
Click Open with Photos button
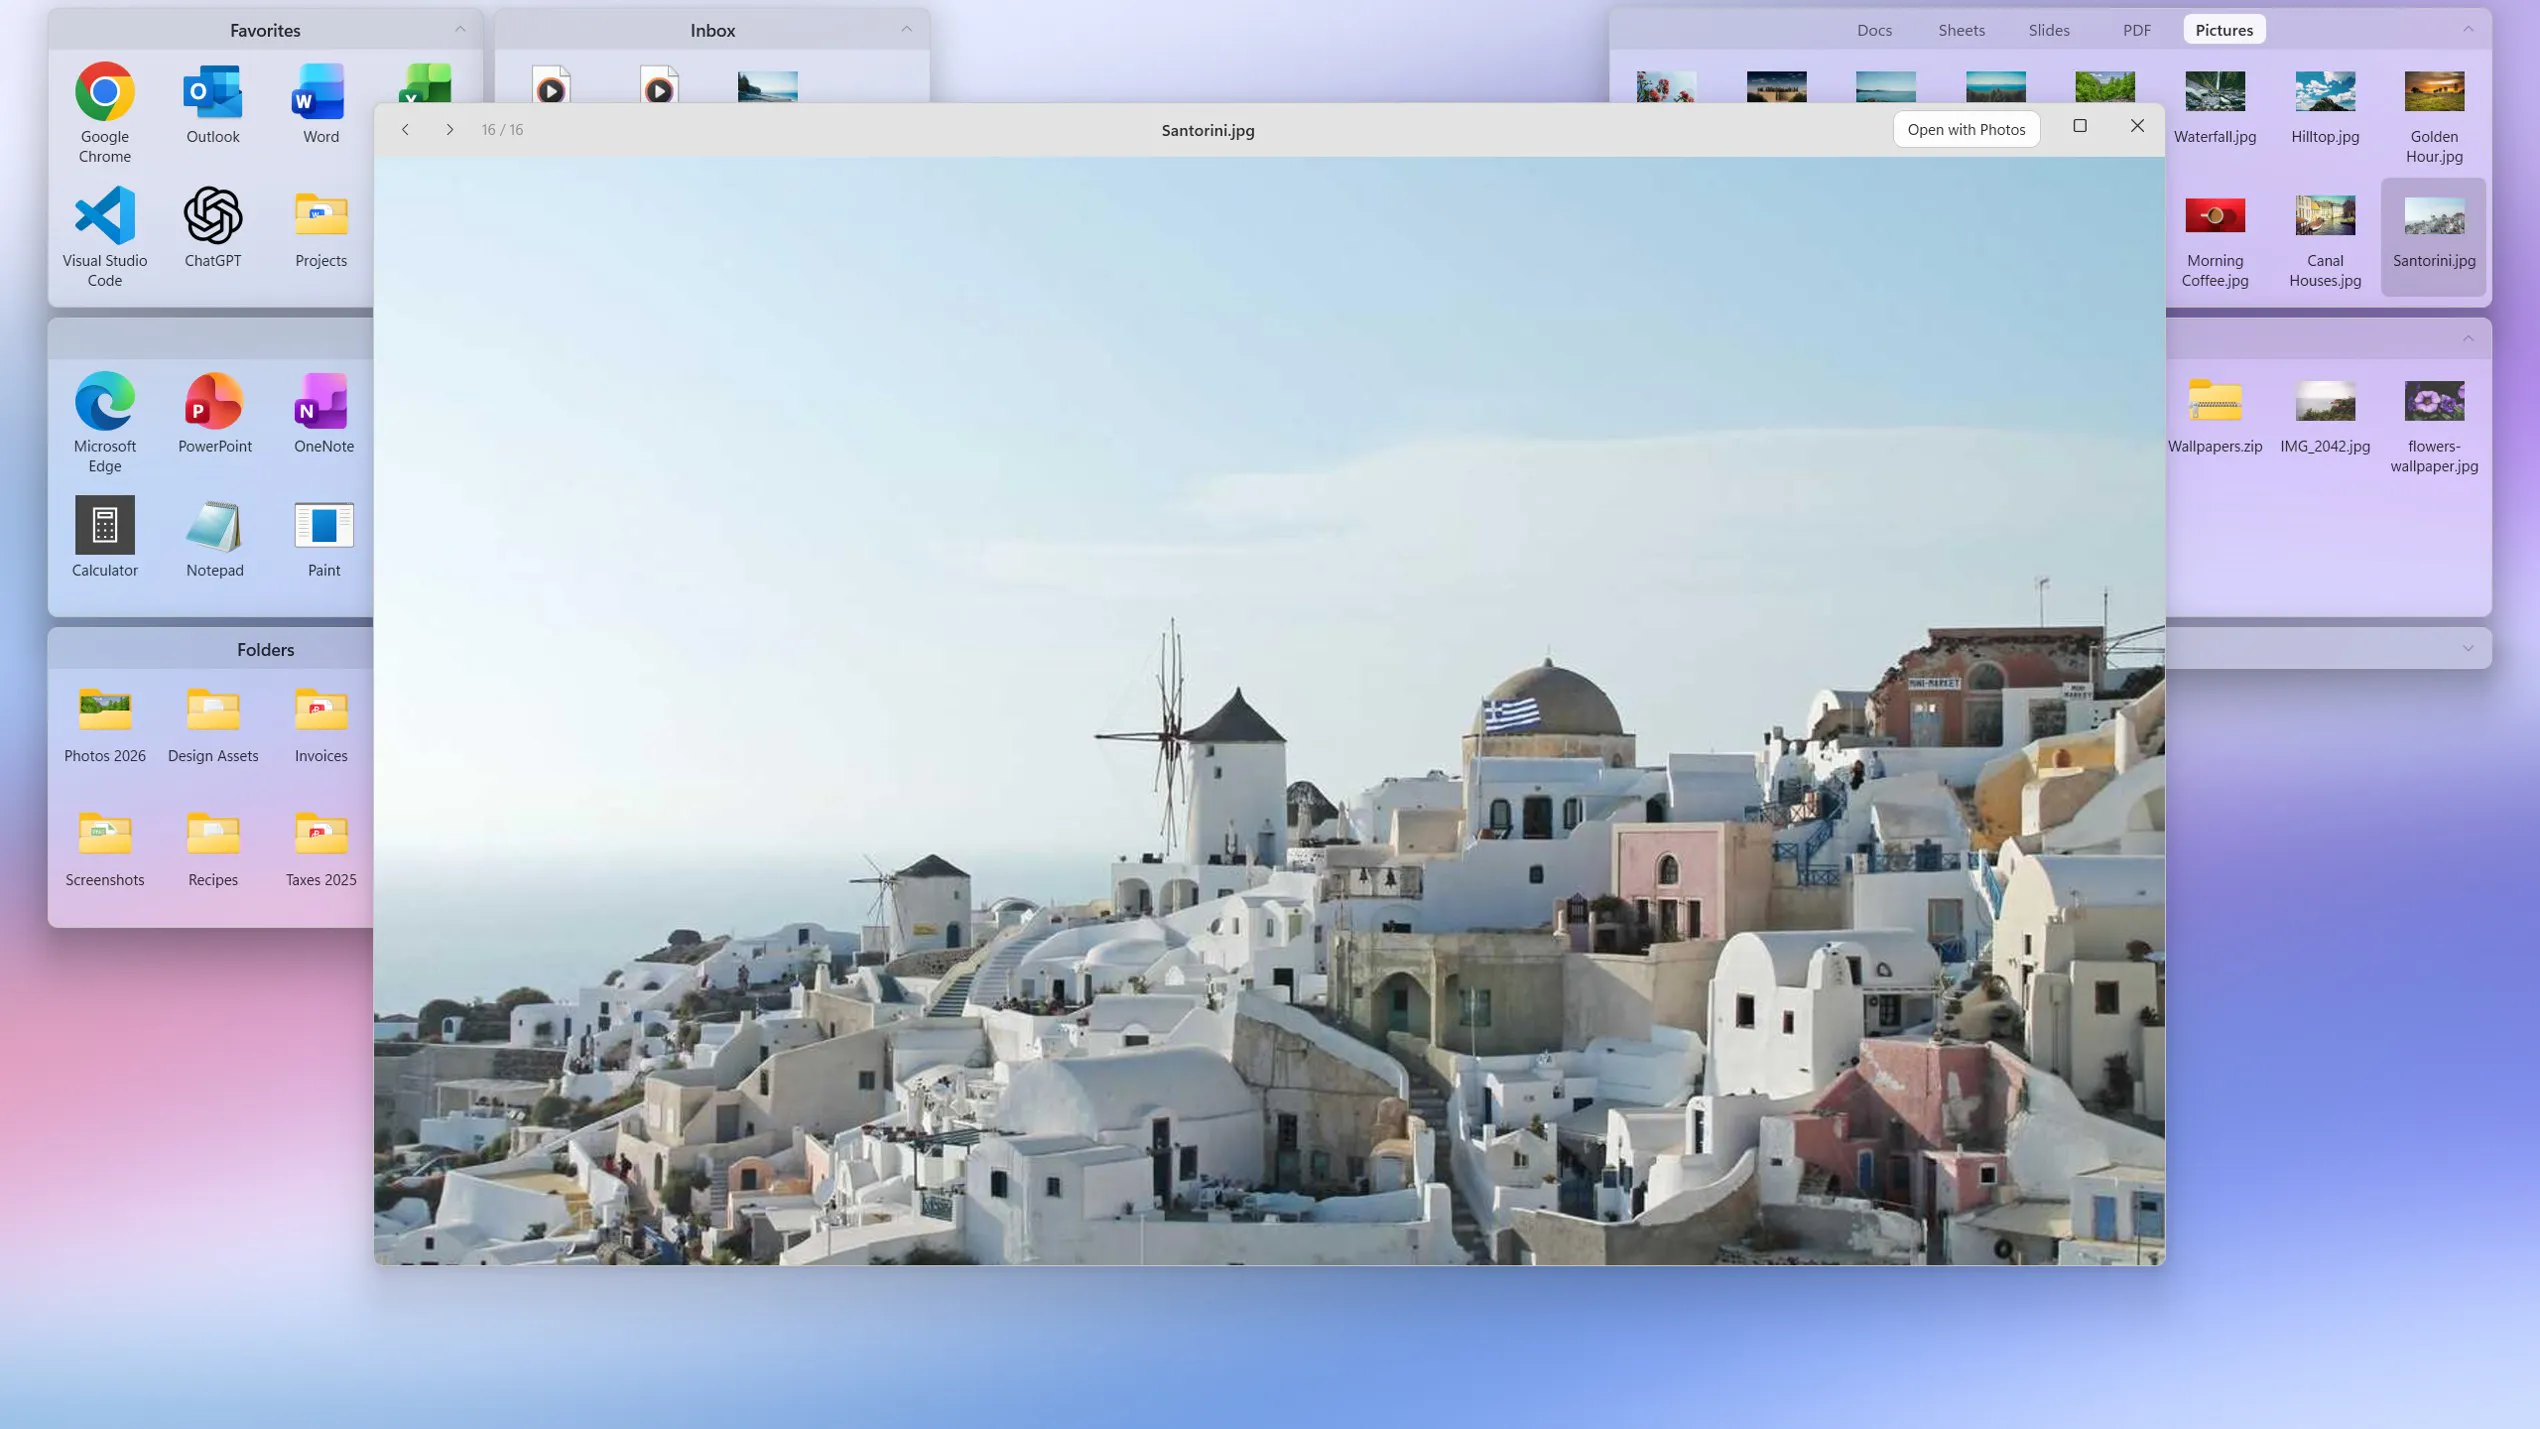[x=1965, y=129]
